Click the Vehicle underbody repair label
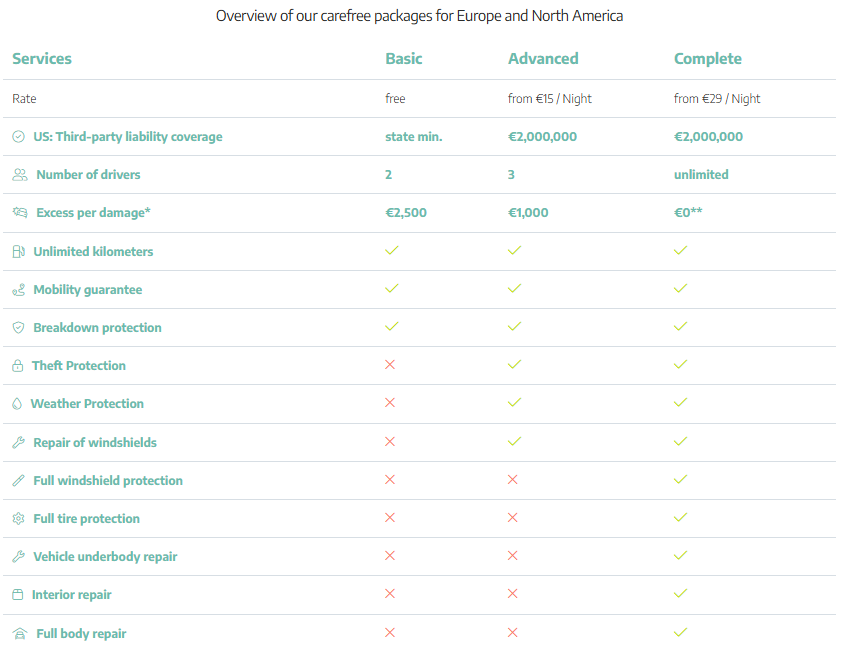 point(105,557)
